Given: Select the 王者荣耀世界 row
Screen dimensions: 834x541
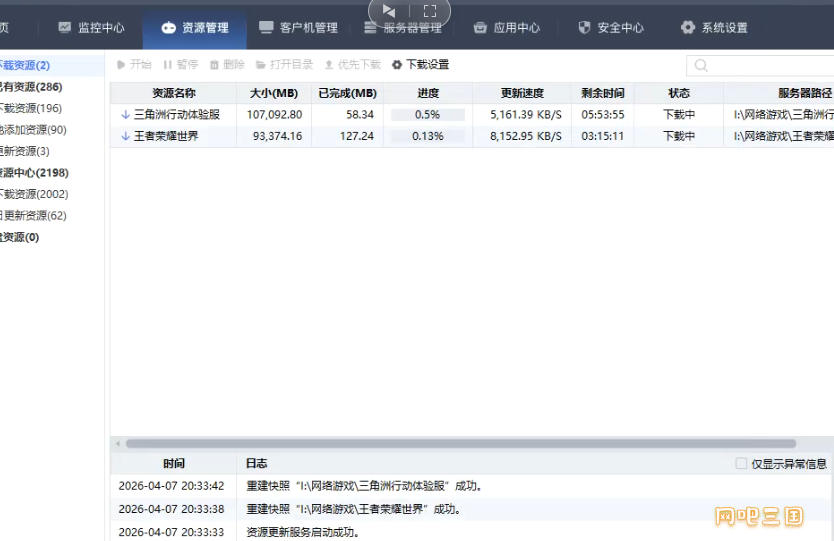Looking at the screenshot, I should (x=472, y=136).
